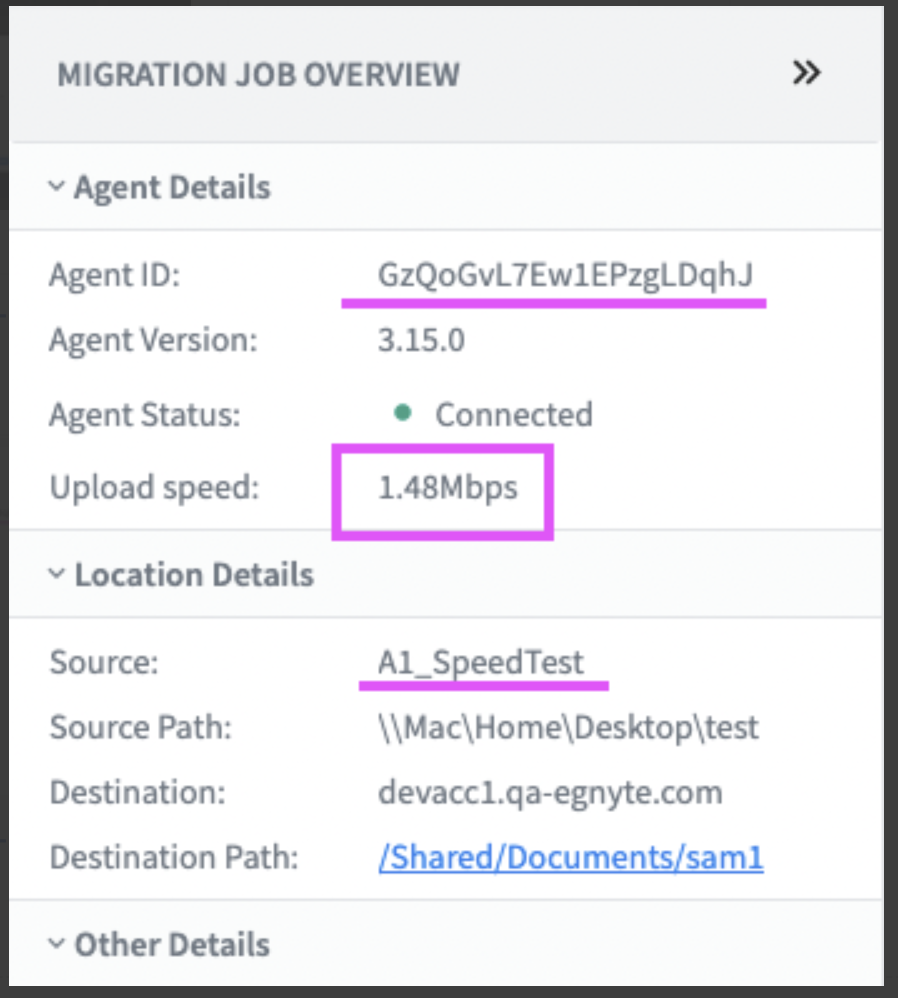Click the Connected status text
The image size is (898, 998).
tap(514, 414)
